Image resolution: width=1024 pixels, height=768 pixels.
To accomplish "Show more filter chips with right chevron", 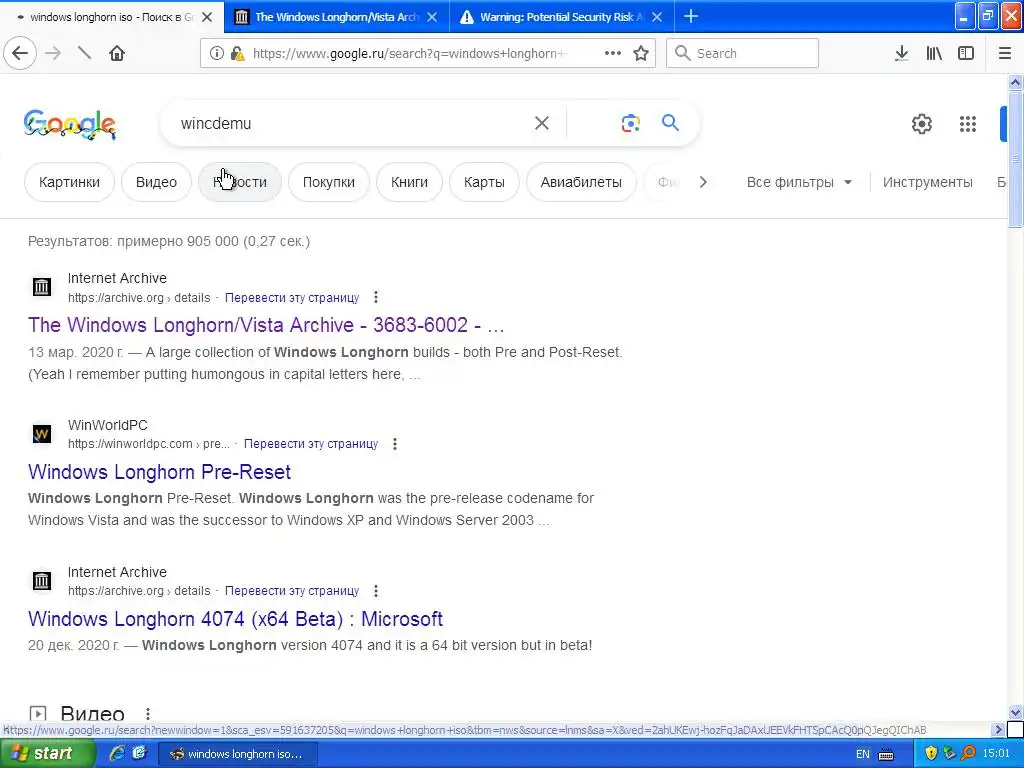I will (x=703, y=182).
